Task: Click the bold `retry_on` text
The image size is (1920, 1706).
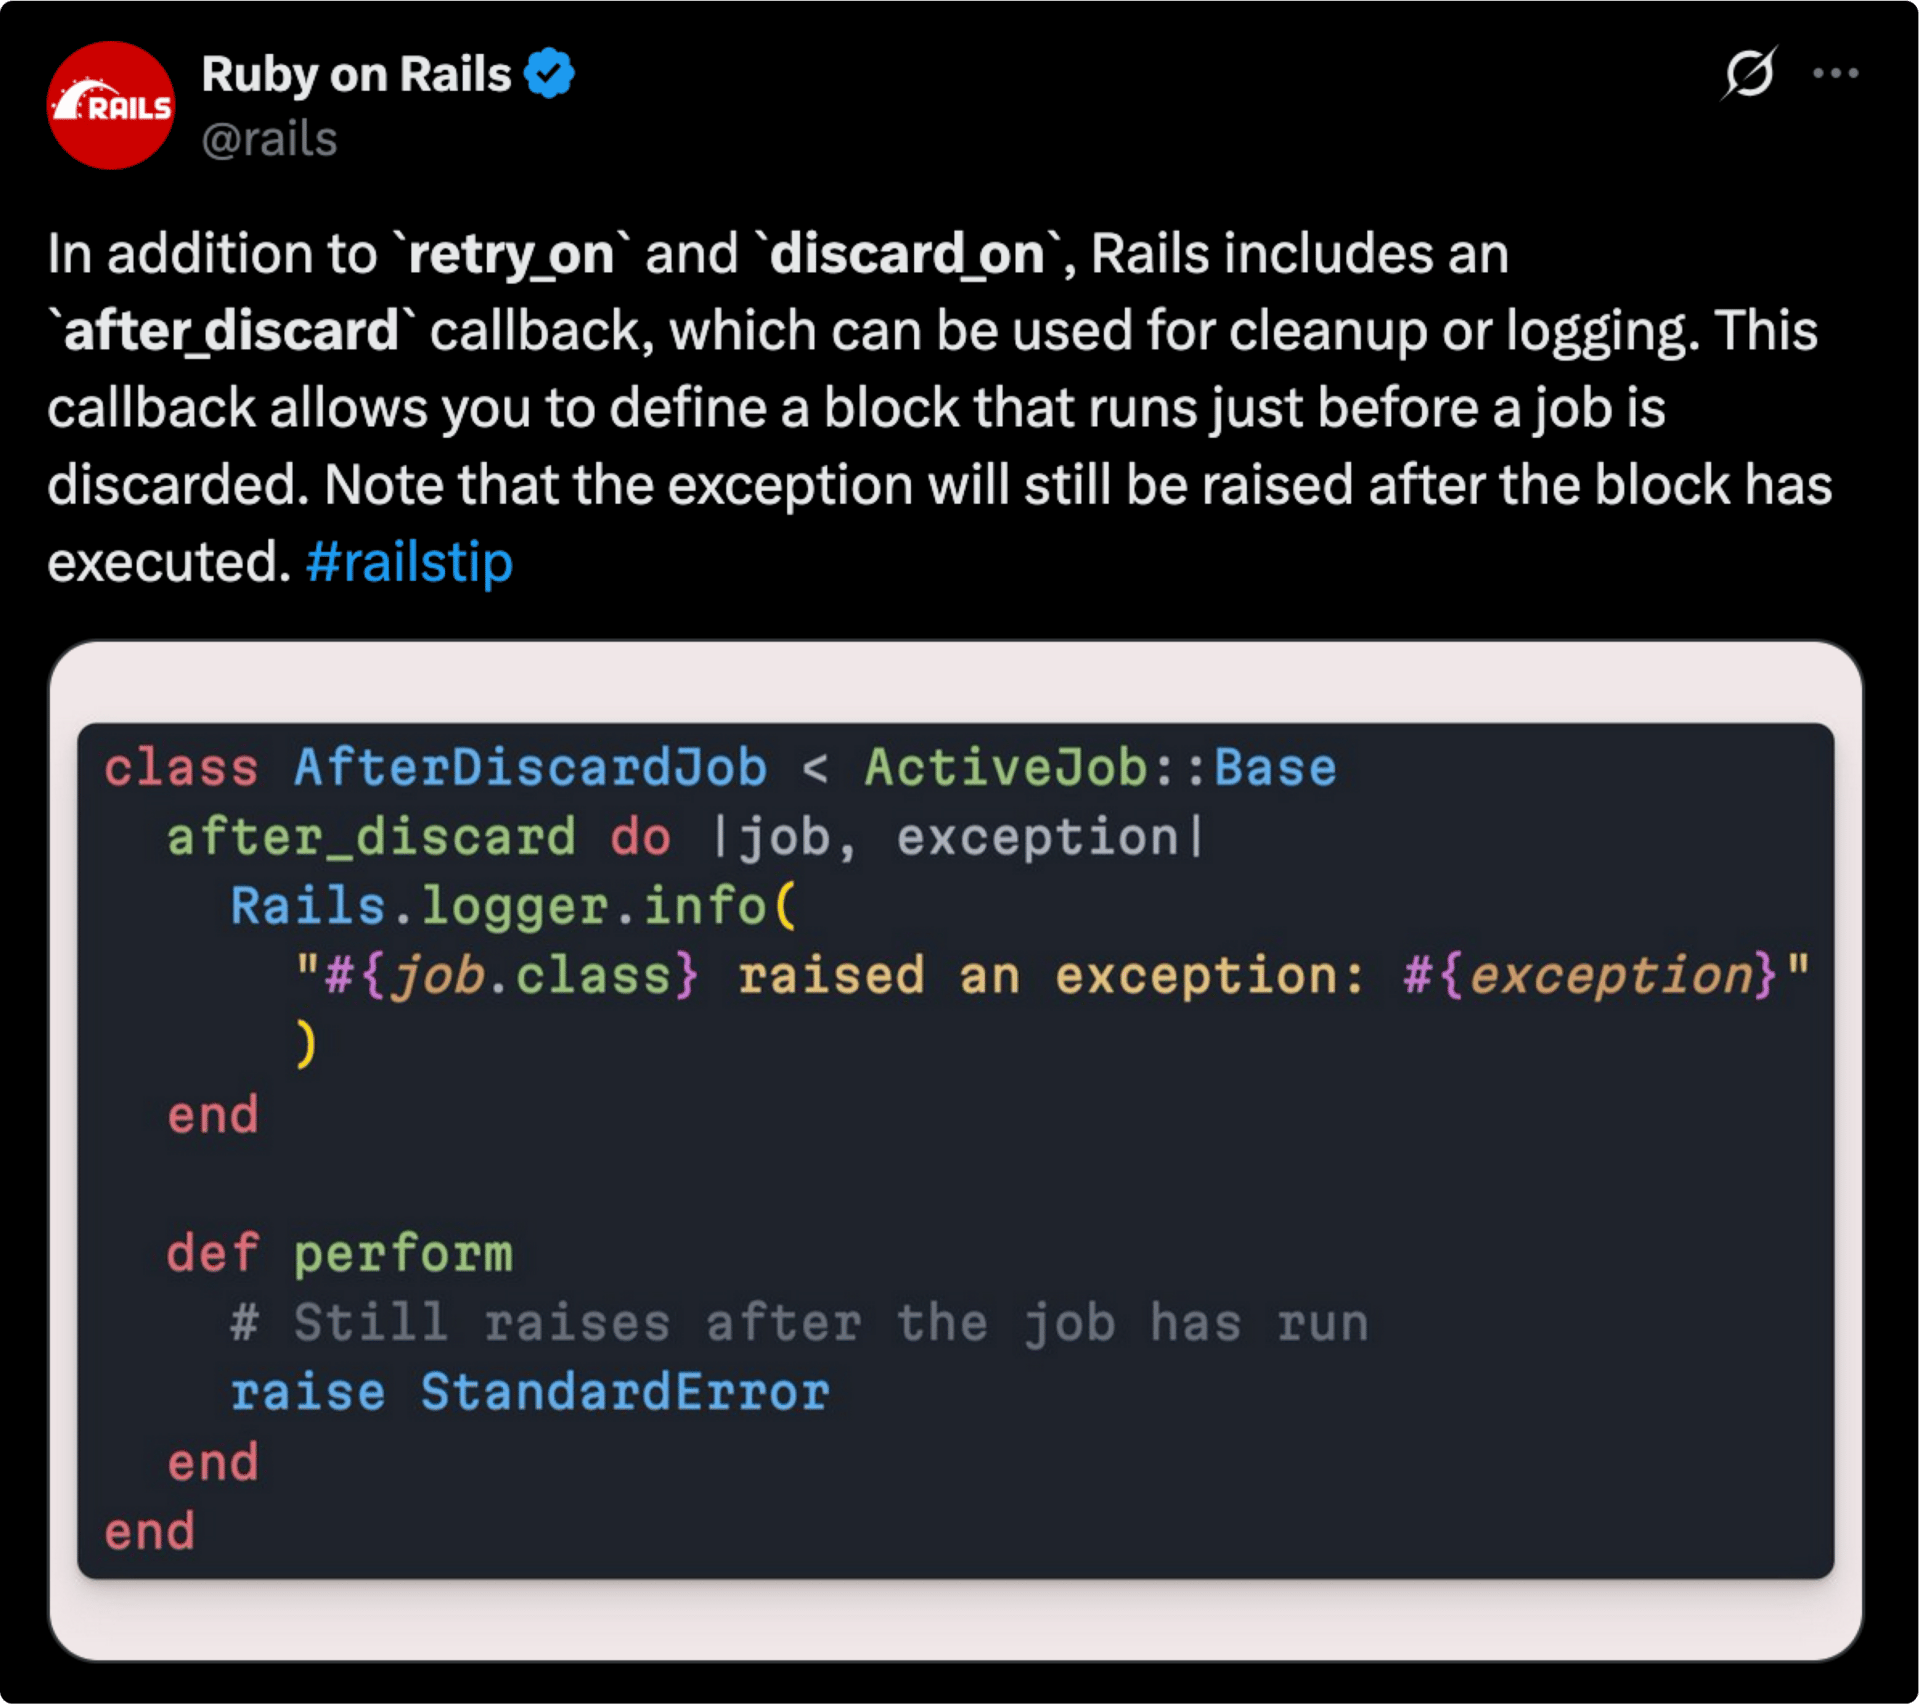Action: pos(511,254)
